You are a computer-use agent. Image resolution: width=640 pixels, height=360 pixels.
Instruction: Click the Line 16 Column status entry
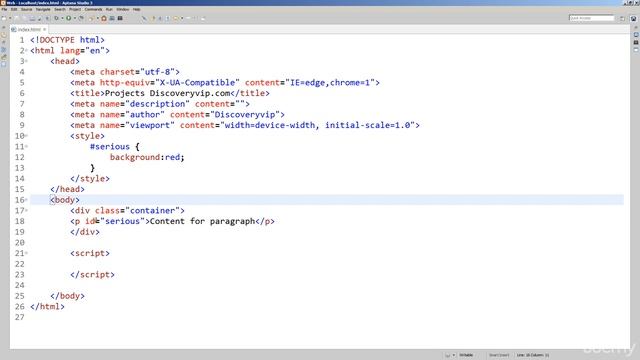[533, 355]
